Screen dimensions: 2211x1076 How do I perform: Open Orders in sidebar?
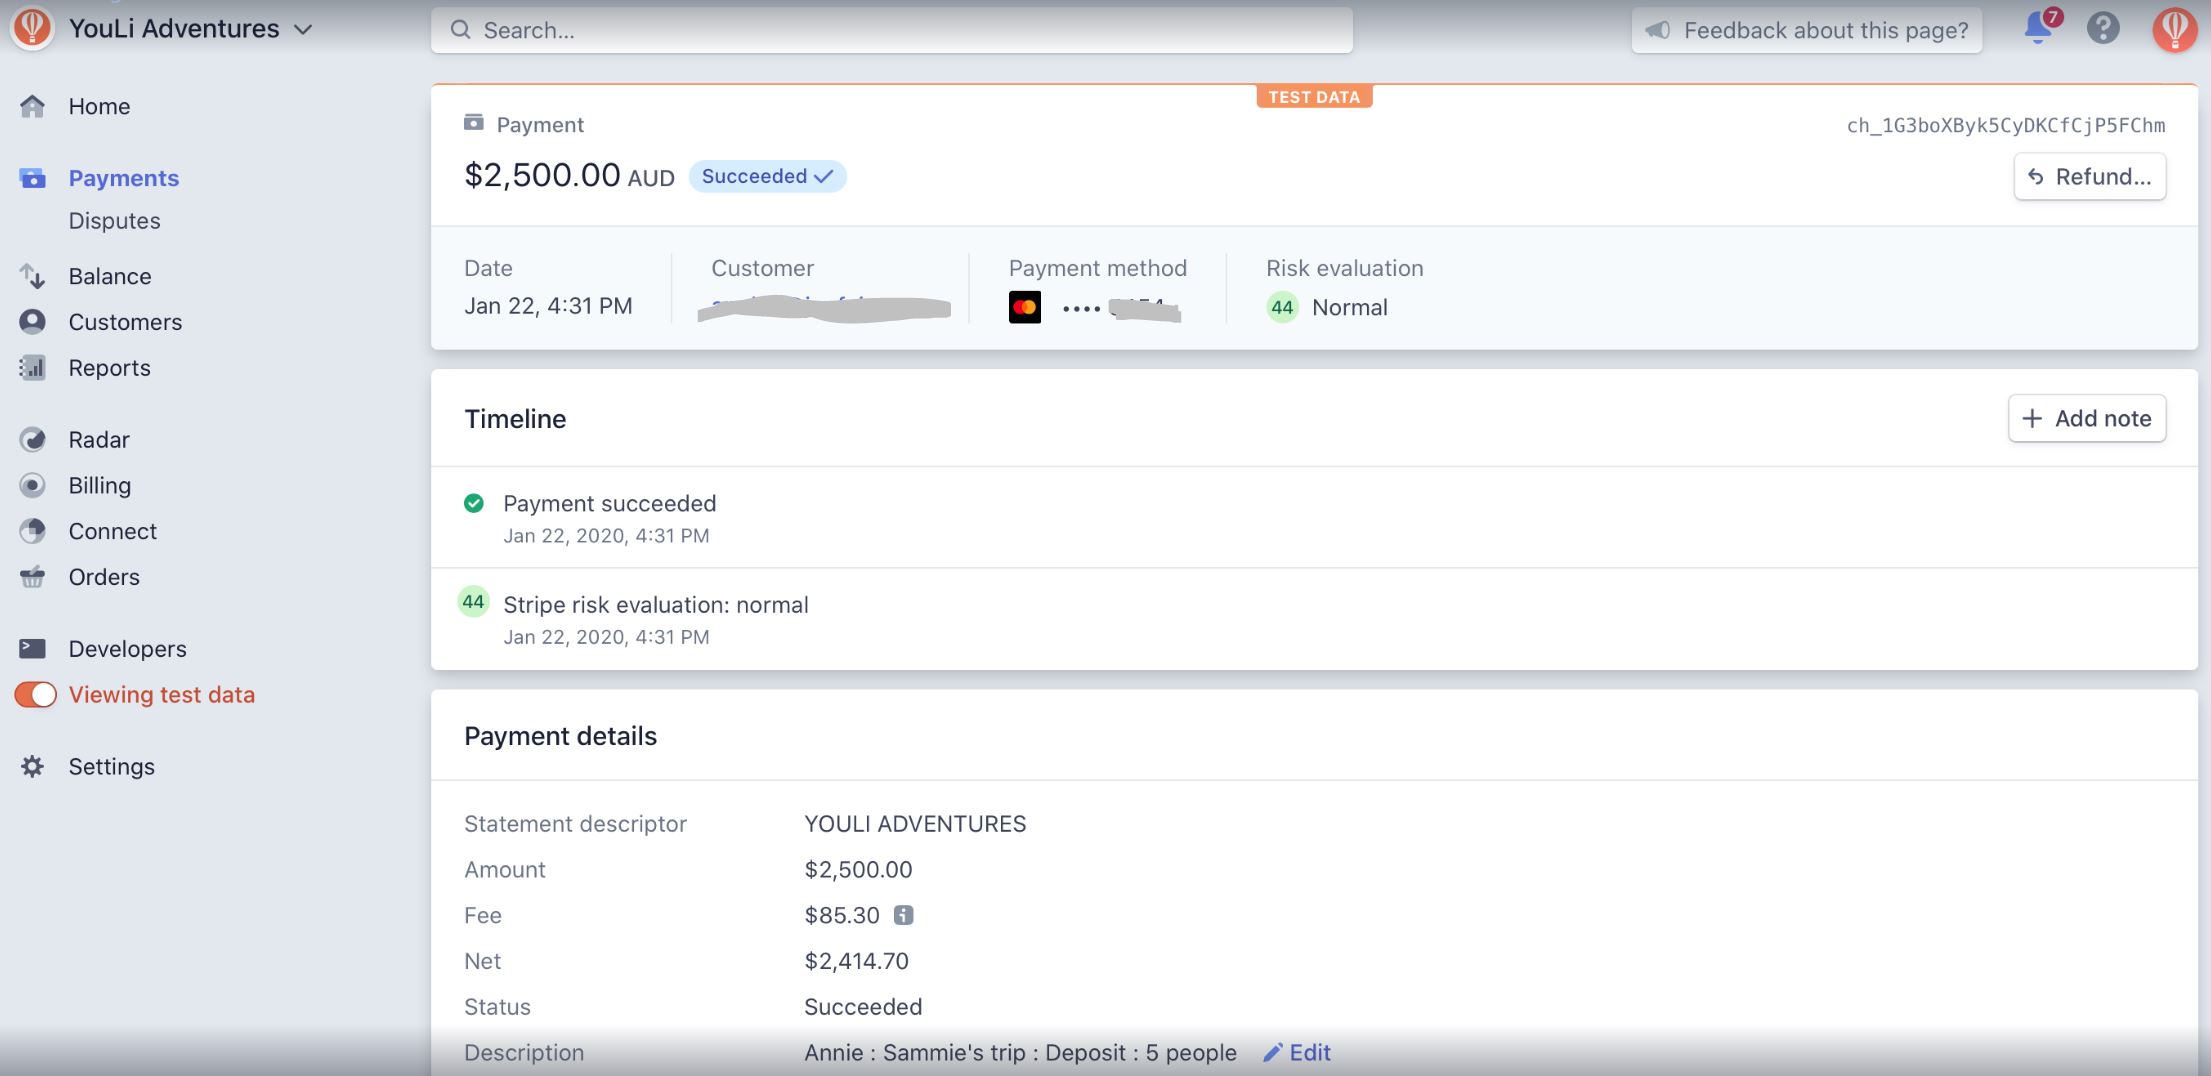(104, 577)
